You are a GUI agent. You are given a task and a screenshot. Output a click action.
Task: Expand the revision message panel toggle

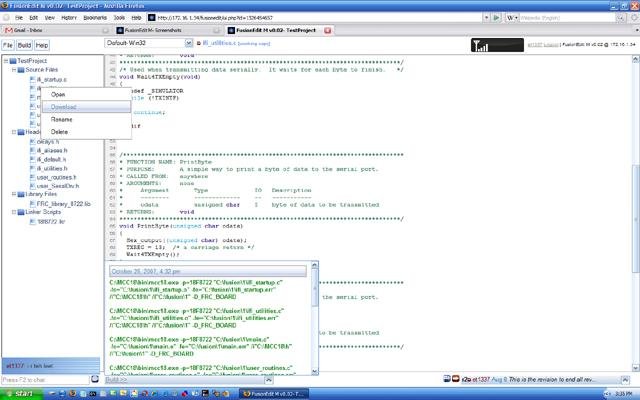(x=625, y=380)
